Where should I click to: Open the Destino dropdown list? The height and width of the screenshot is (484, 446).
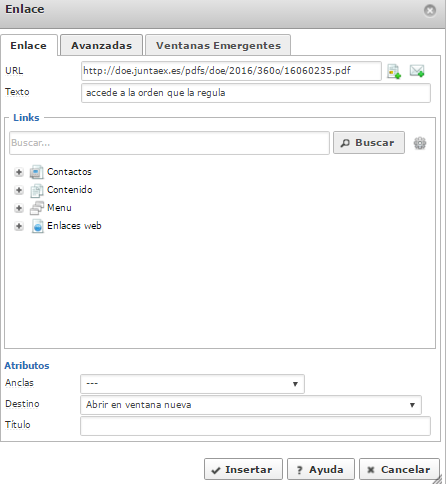pyautogui.click(x=251, y=405)
